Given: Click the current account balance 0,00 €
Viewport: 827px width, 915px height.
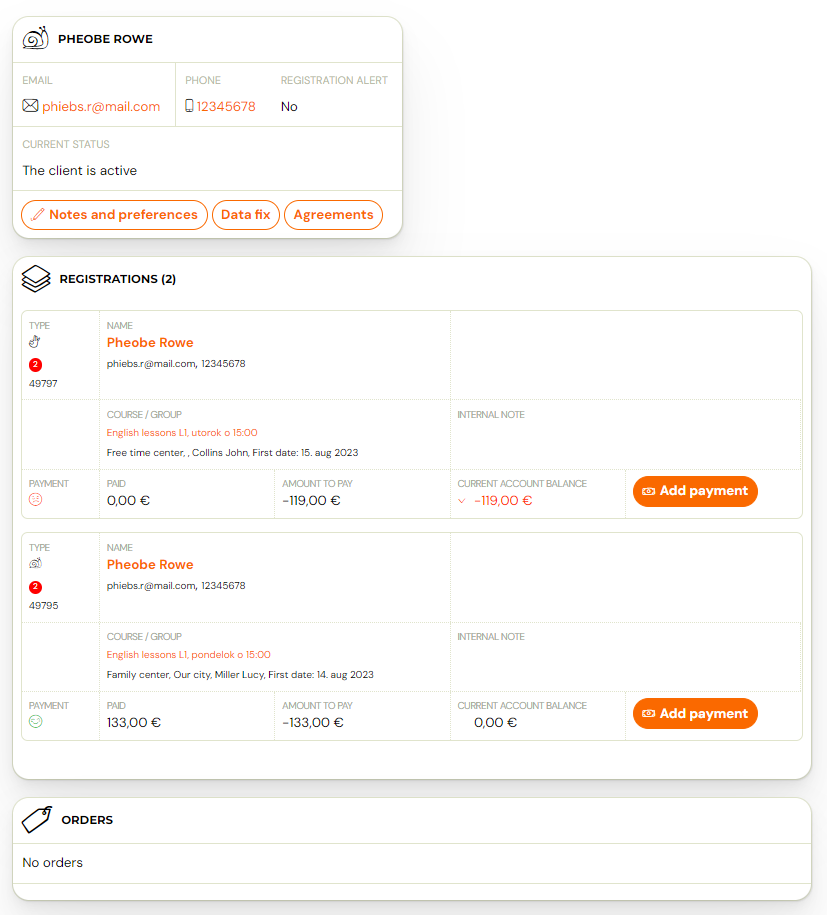Looking at the screenshot, I should (x=495, y=722).
